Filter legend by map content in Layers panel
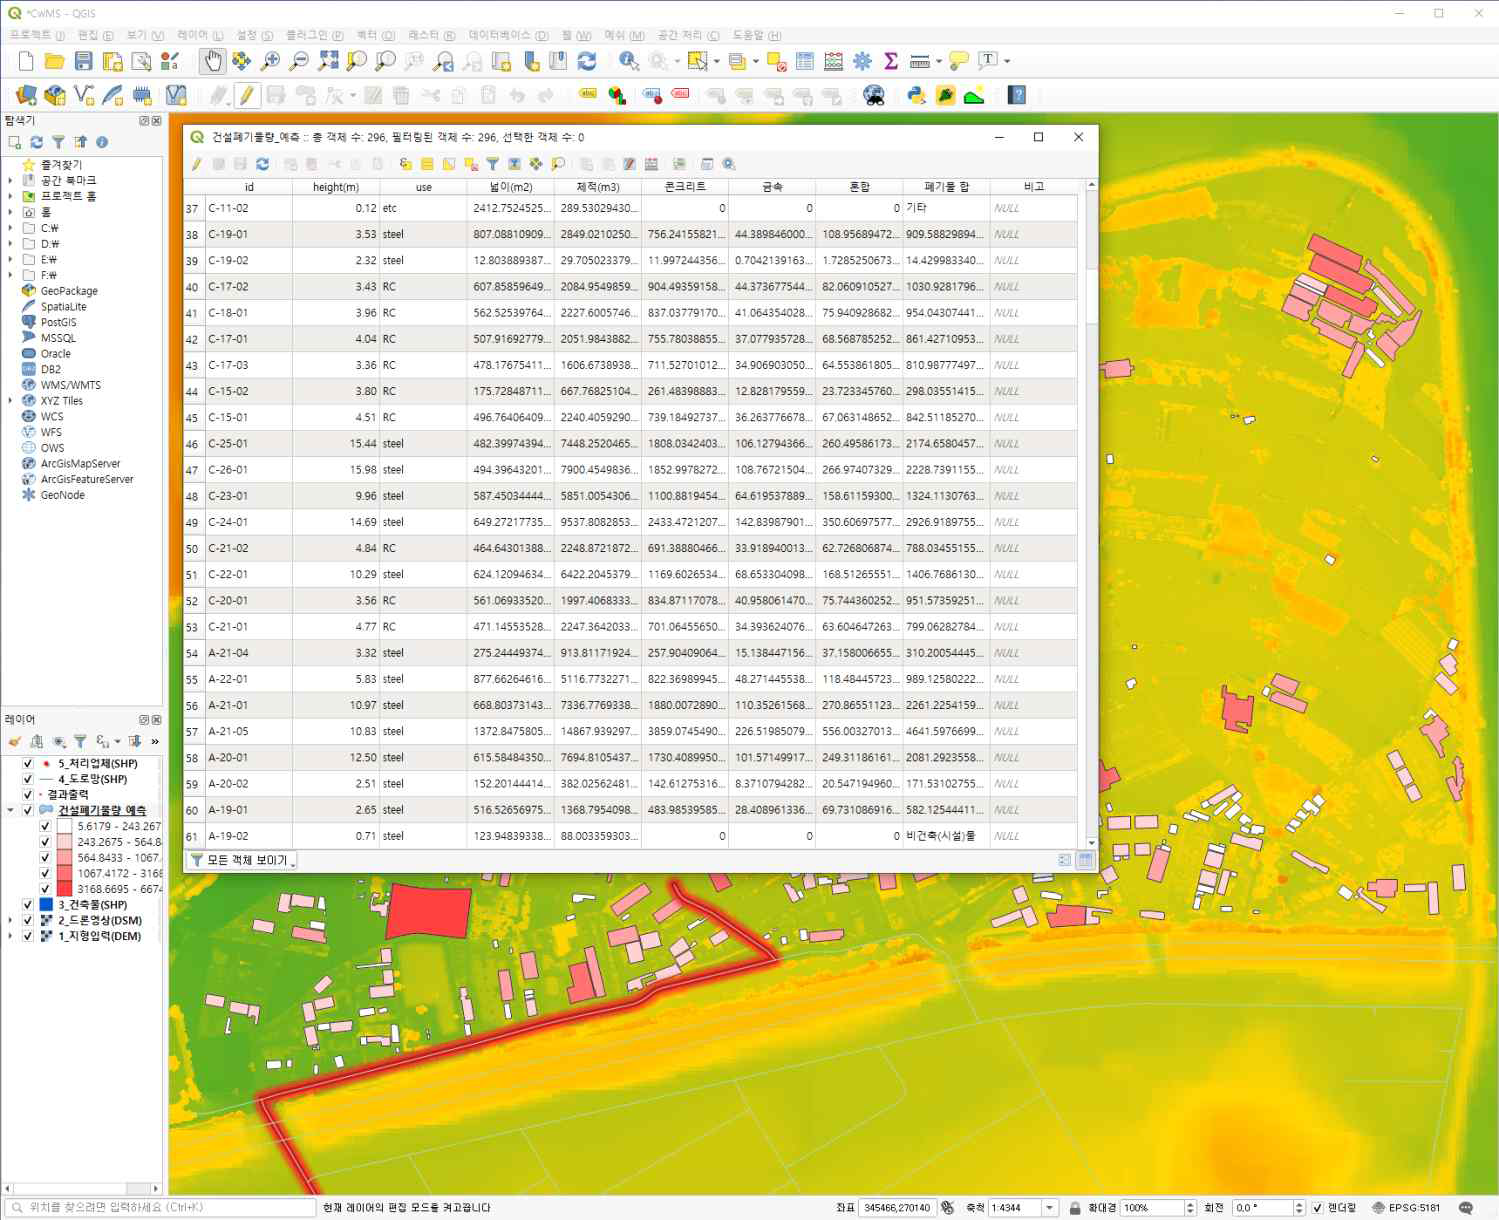The image size is (1499, 1220). tap(80, 742)
